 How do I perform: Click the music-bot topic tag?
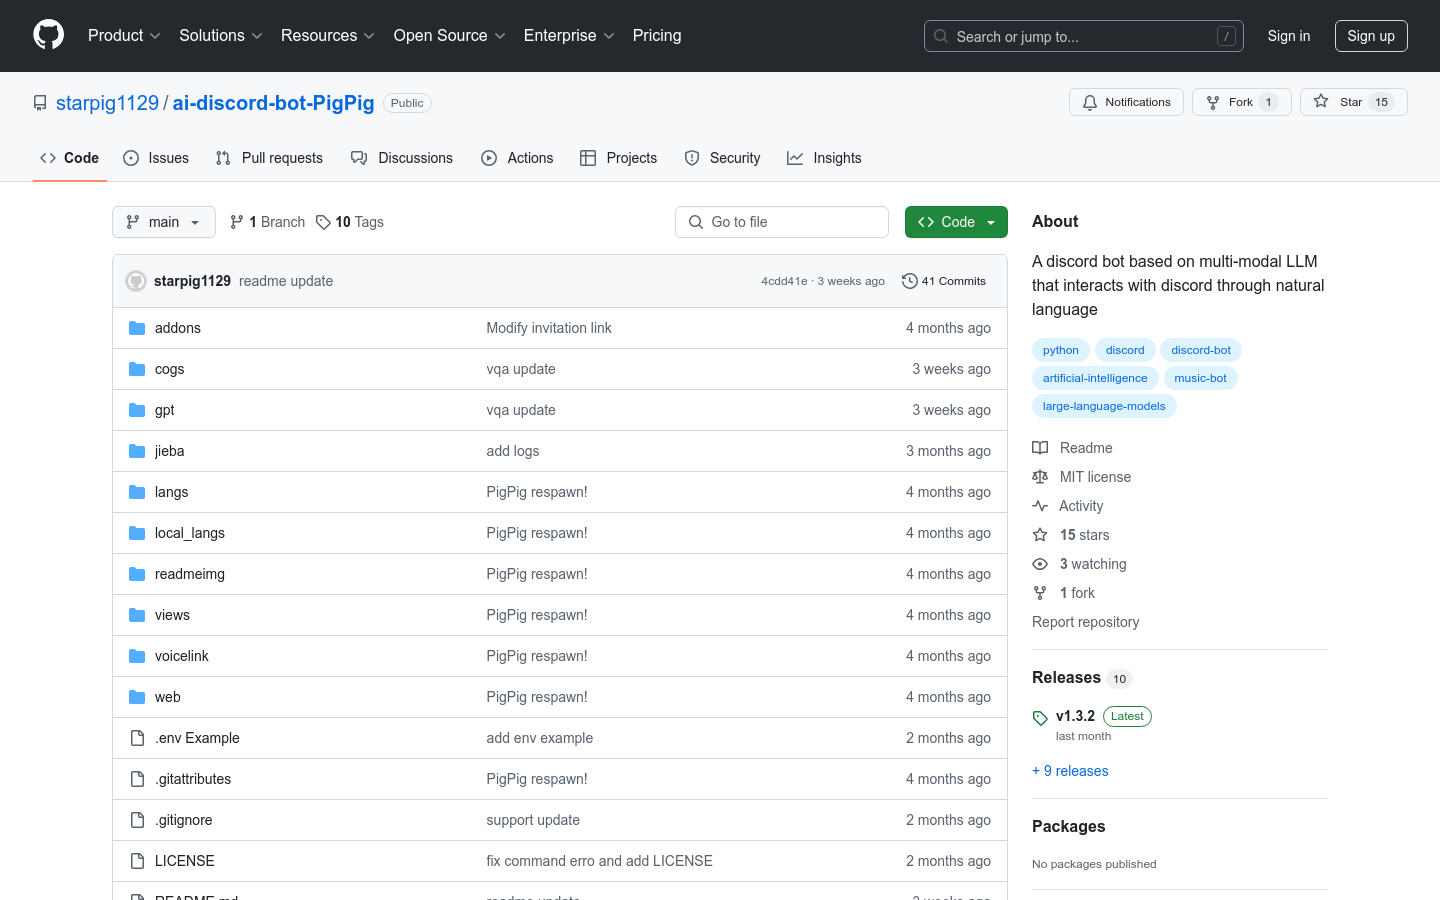(x=1200, y=378)
